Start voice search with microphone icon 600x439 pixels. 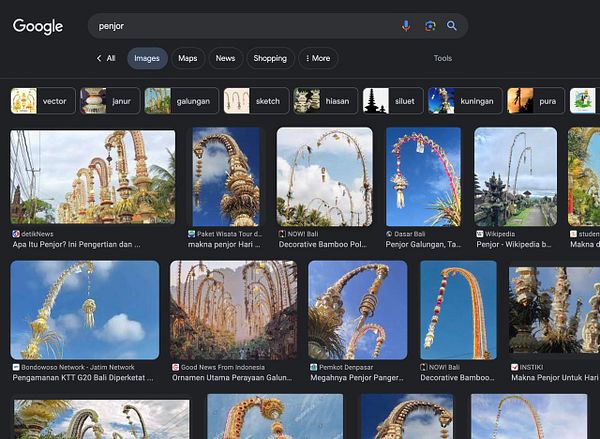(x=406, y=26)
